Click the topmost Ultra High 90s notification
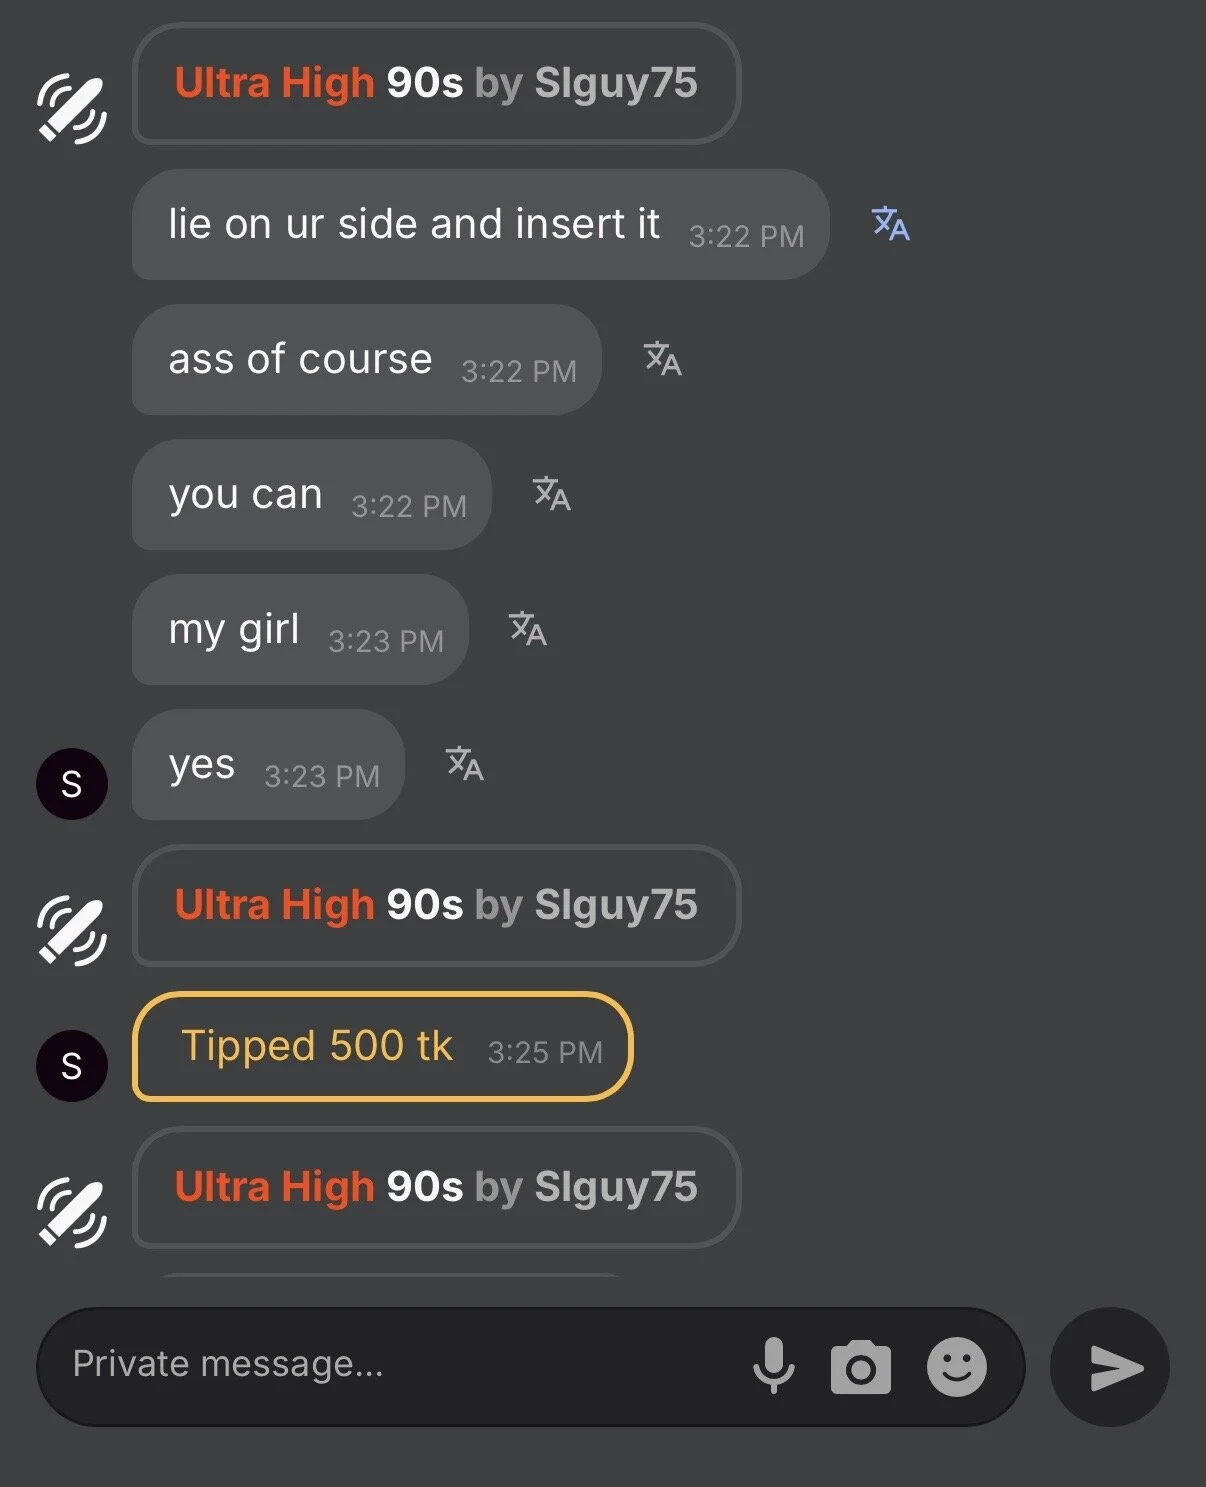1206x1487 pixels. click(x=436, y=84)
